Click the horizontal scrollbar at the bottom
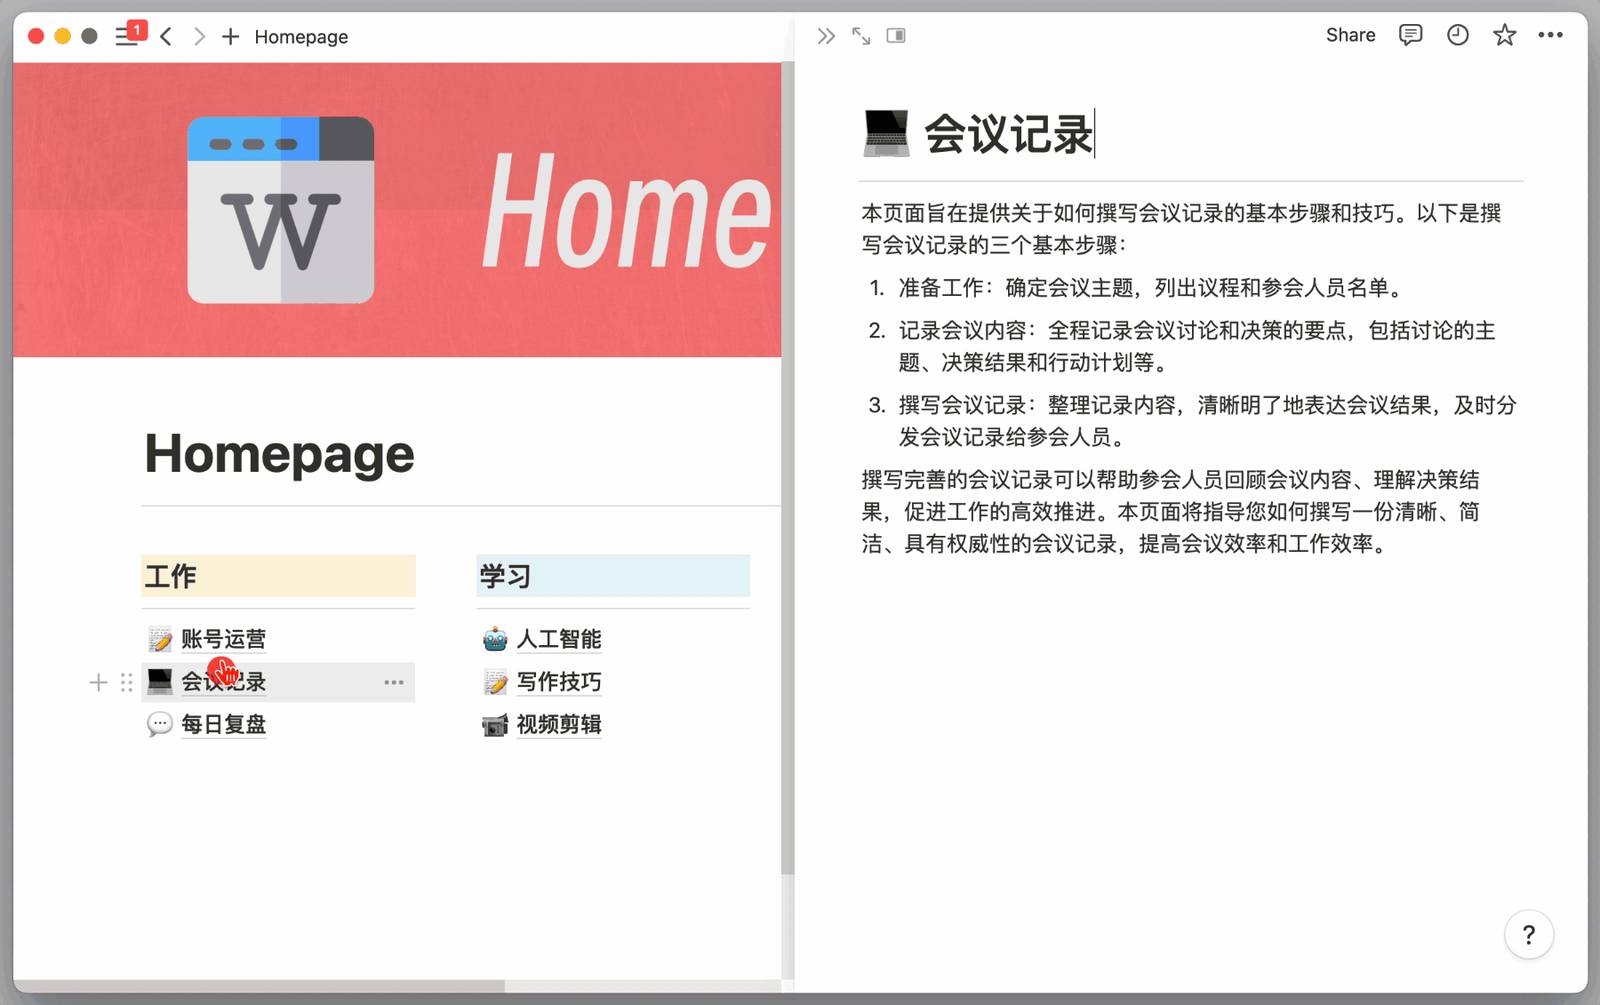 coord(260,986)
